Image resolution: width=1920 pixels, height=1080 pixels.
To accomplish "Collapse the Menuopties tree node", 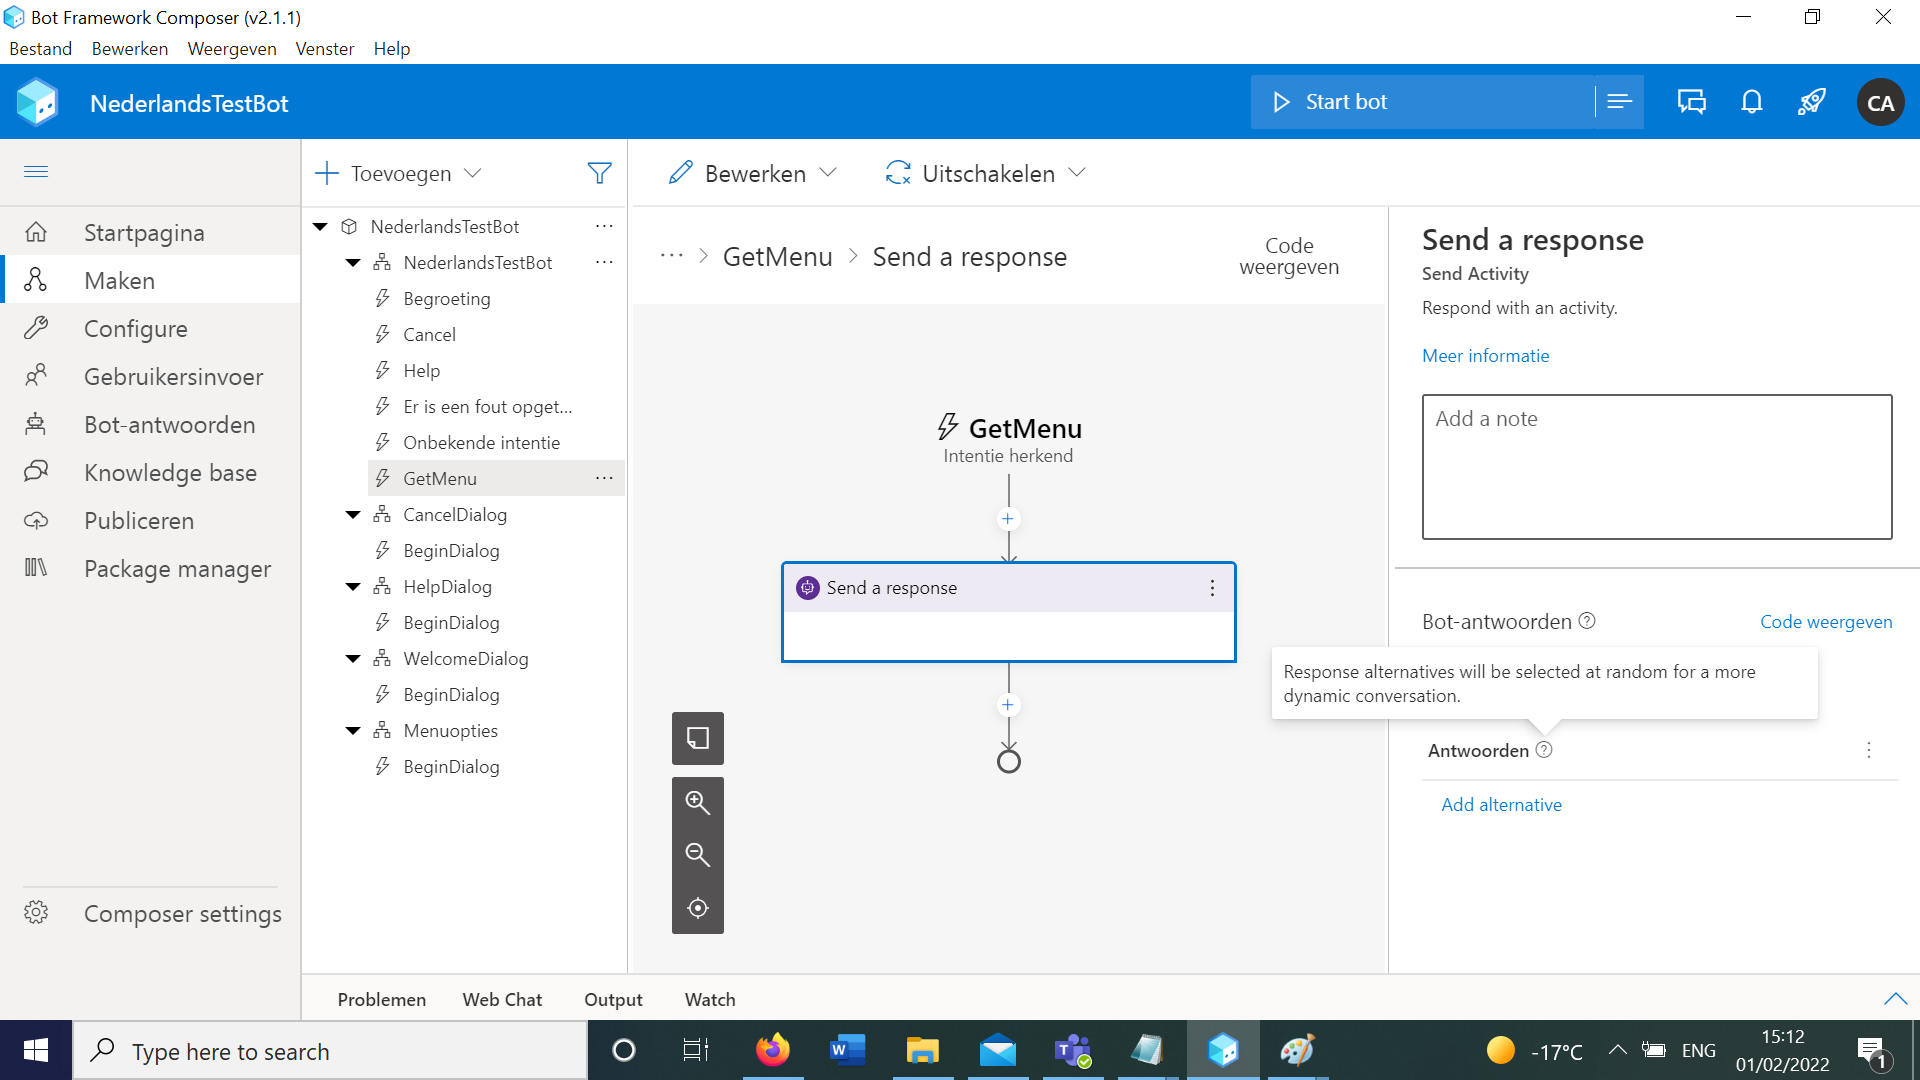I will pyautogui.click(x=353, y=731).
